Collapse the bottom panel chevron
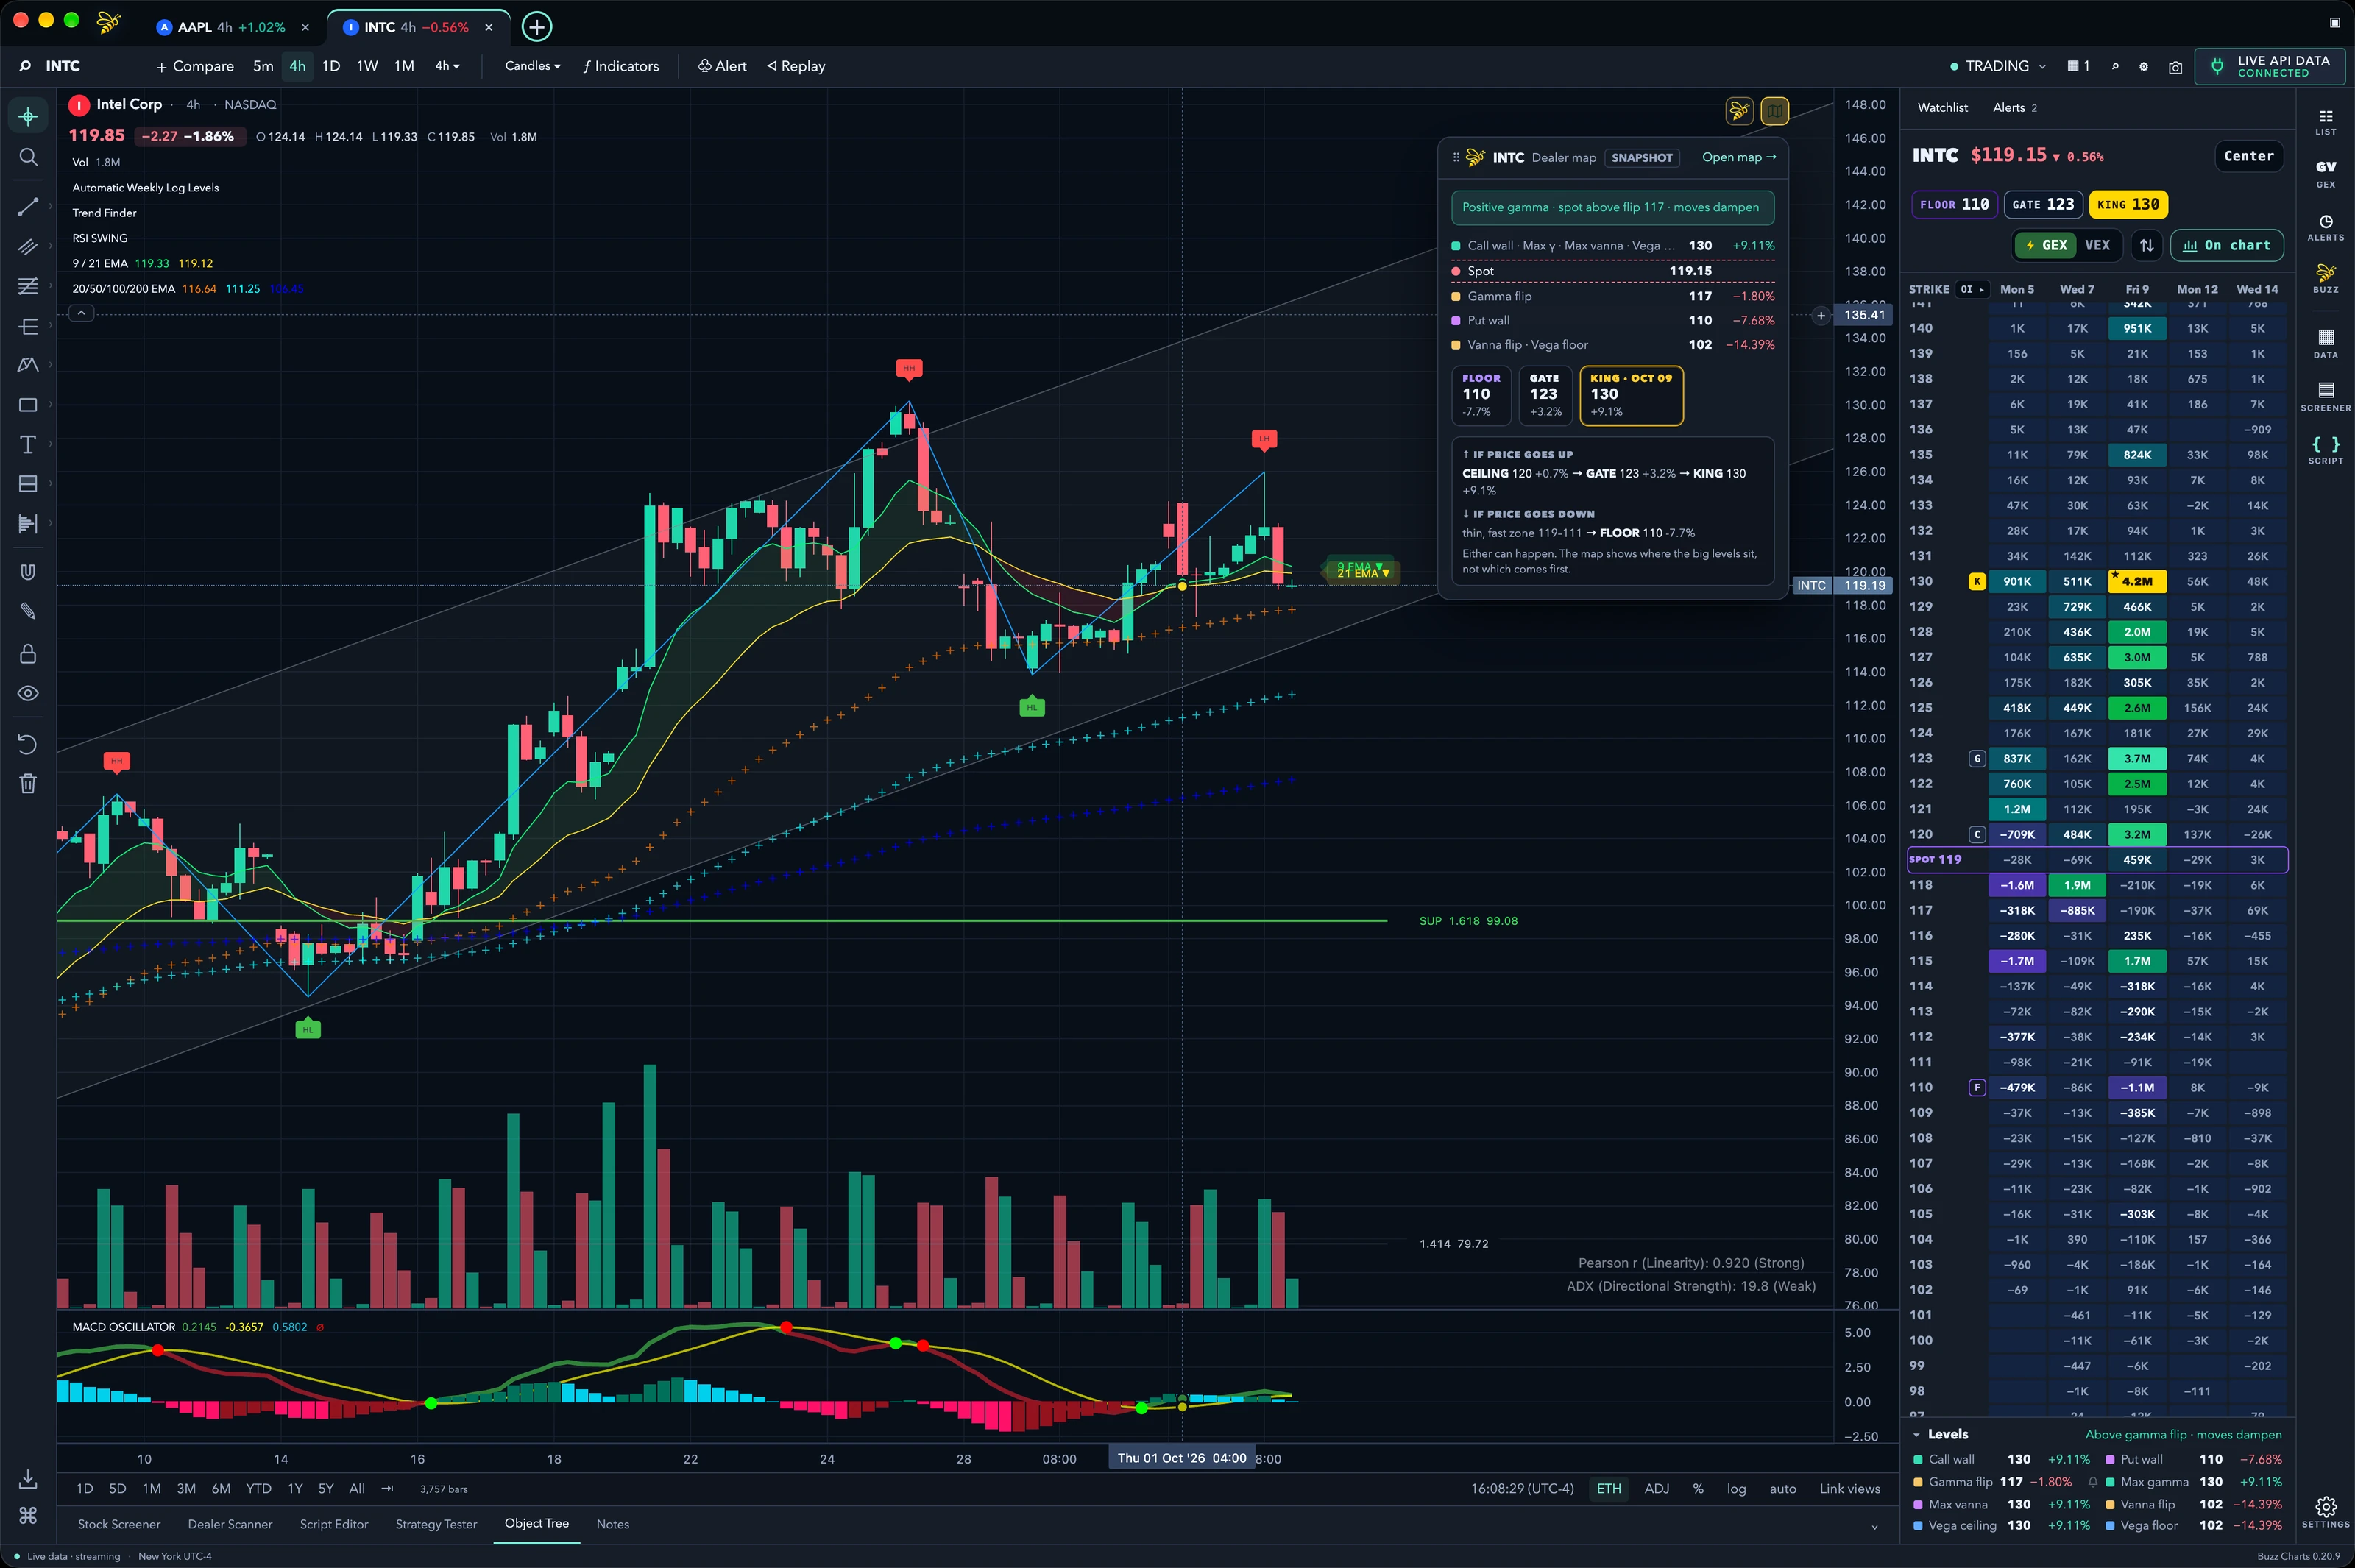 (x=1874, y=1527)
